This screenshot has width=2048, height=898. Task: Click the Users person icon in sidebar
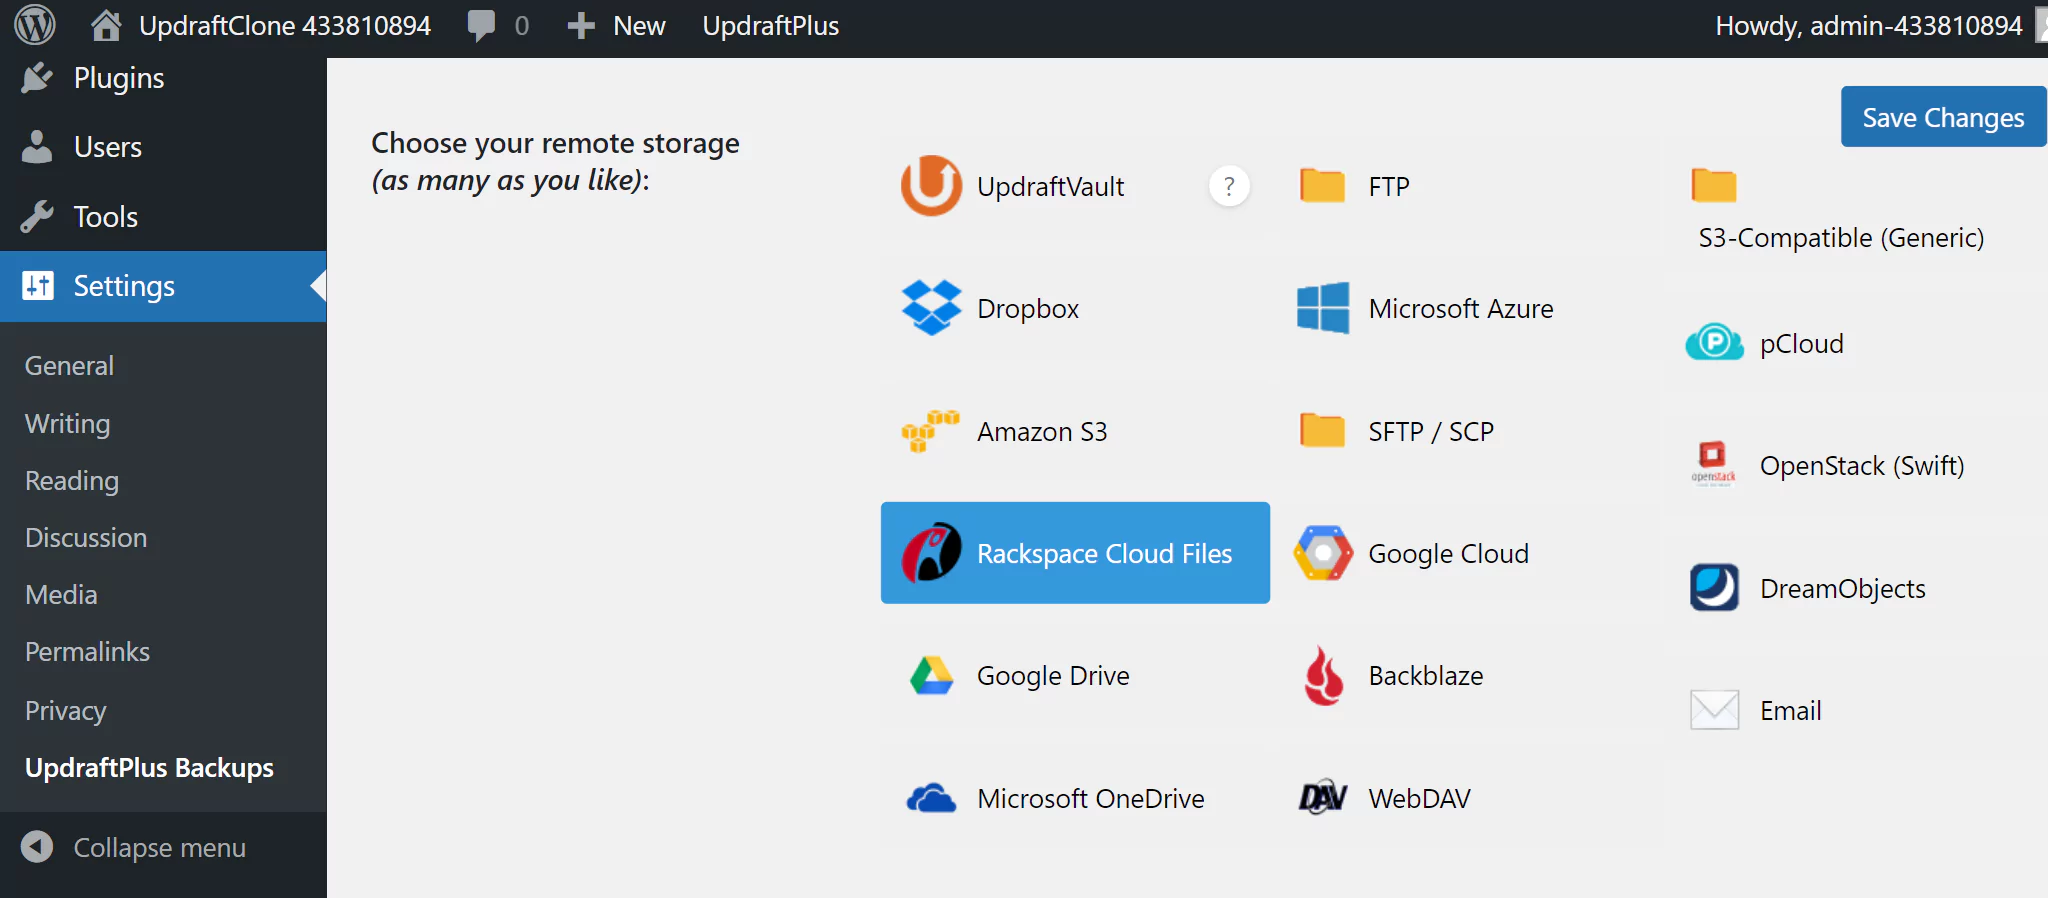tap(37, 147)
